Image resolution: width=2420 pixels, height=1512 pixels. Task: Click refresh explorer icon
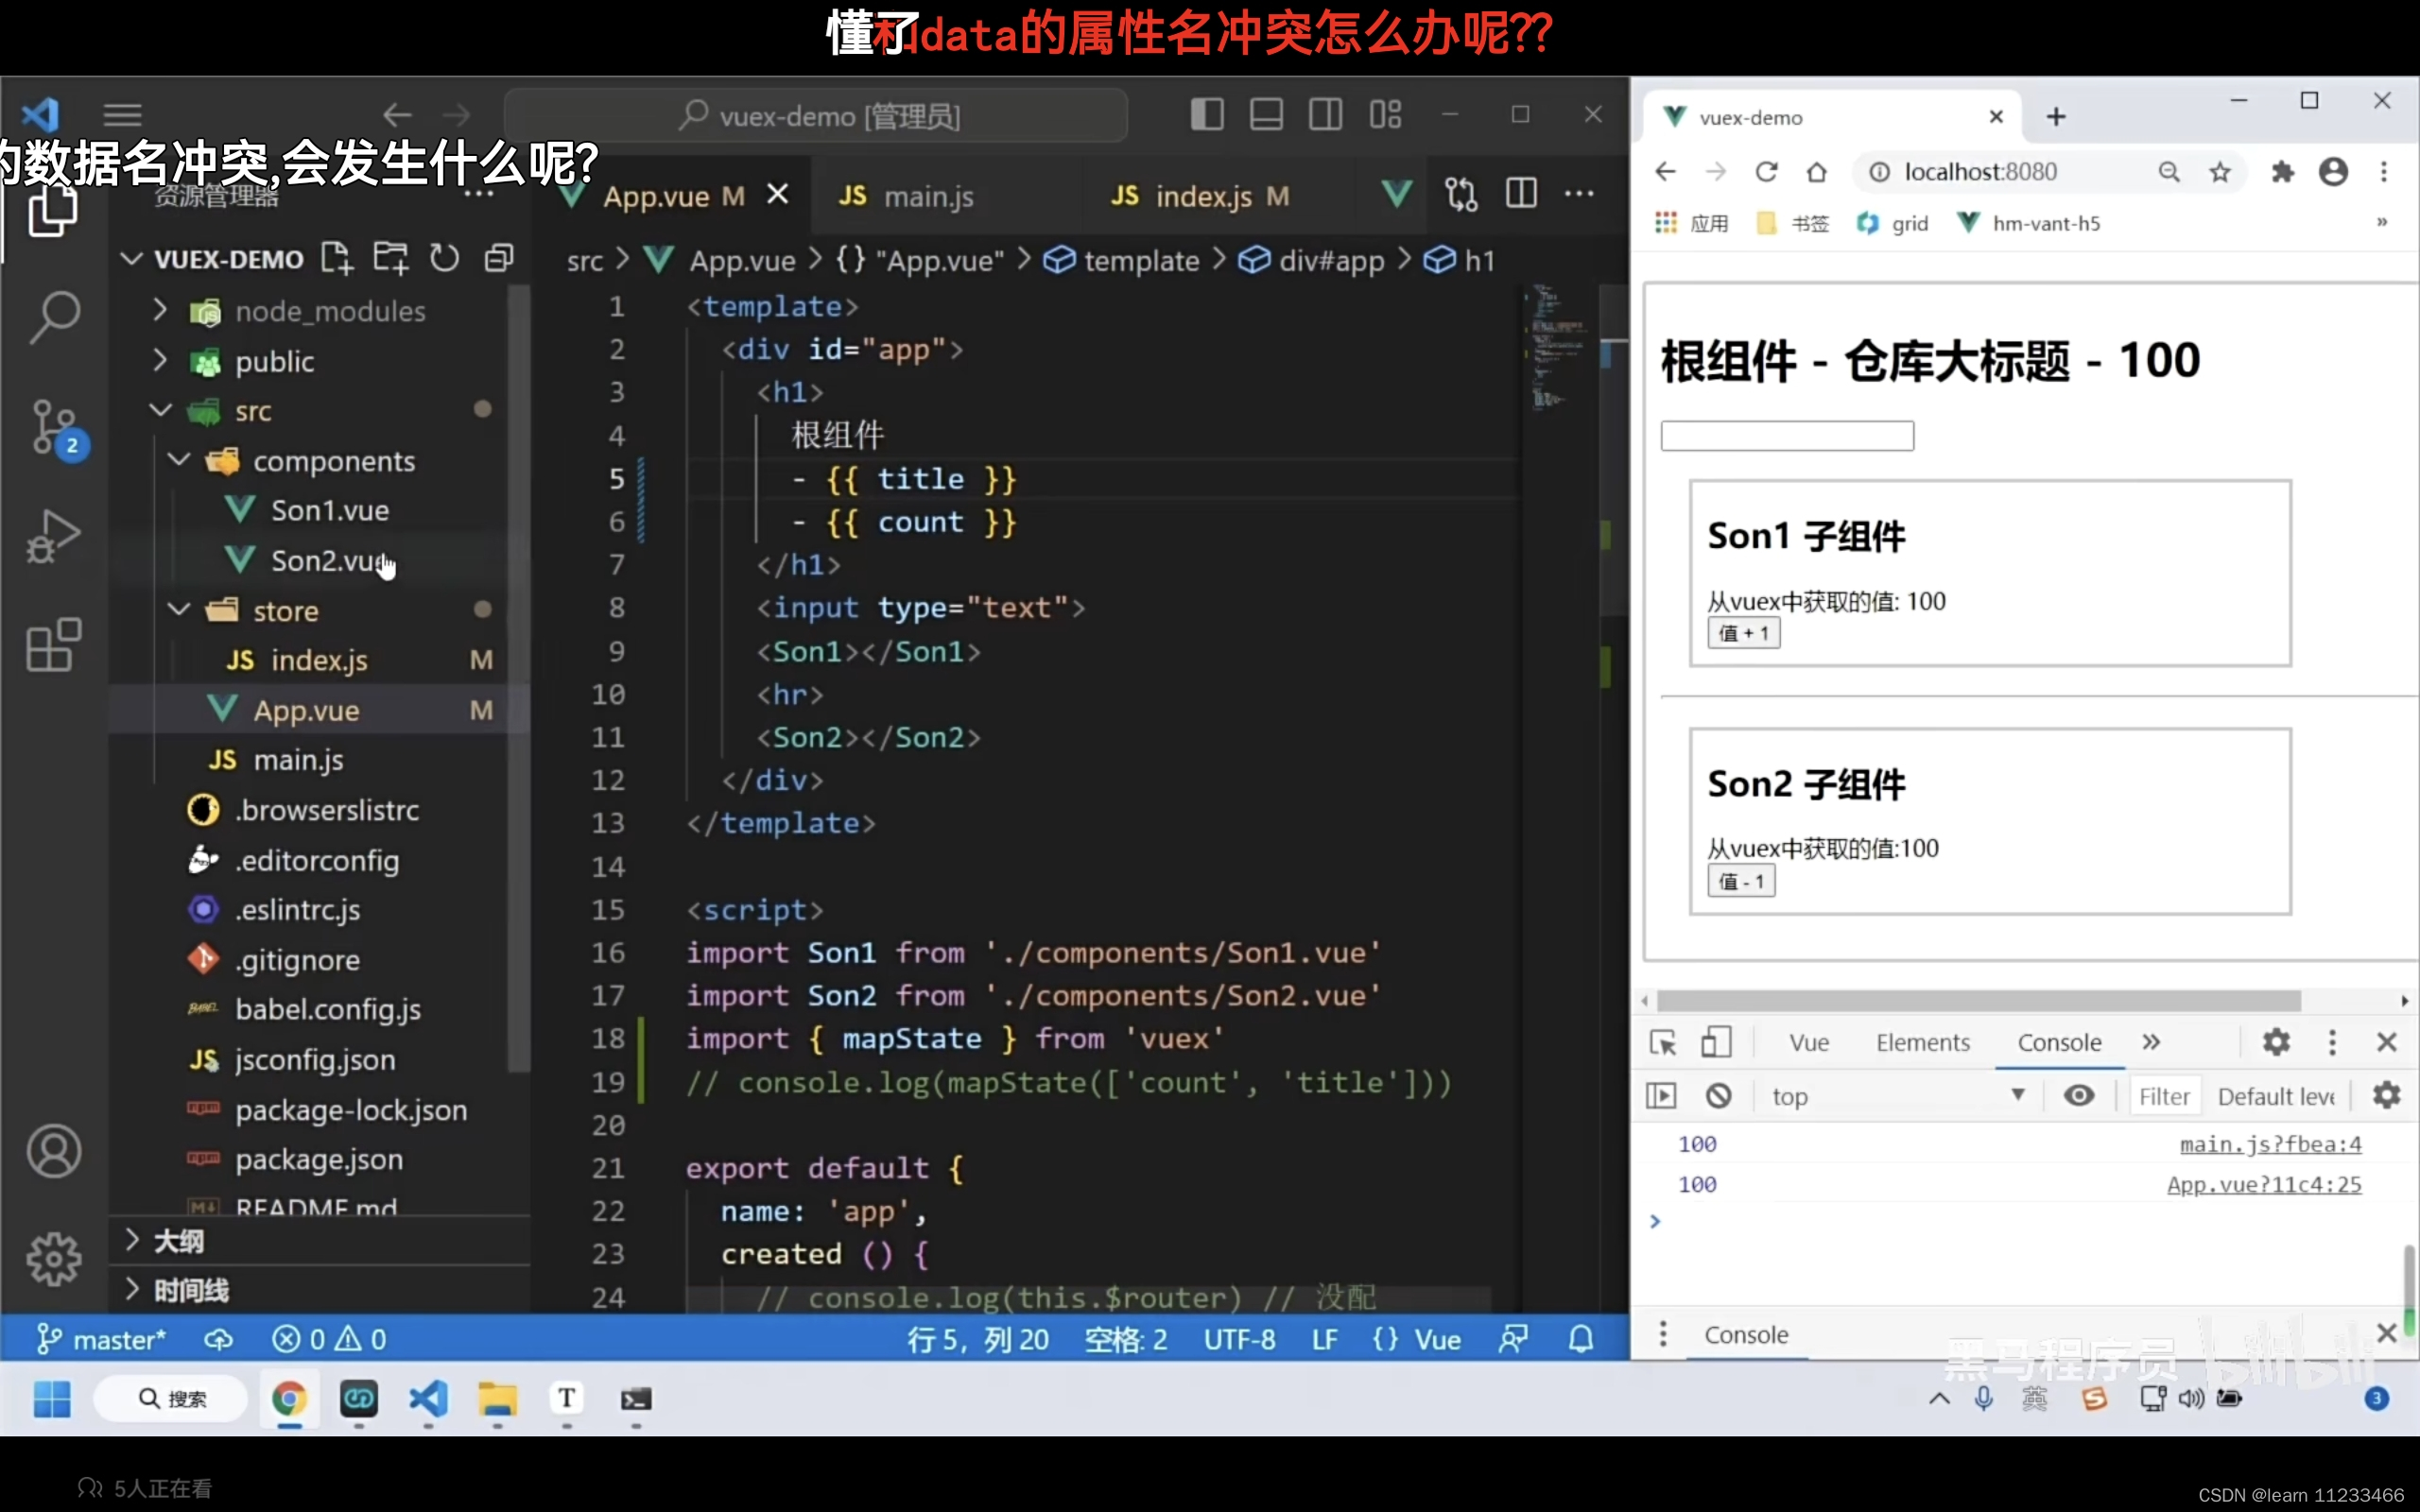(444, 259)
